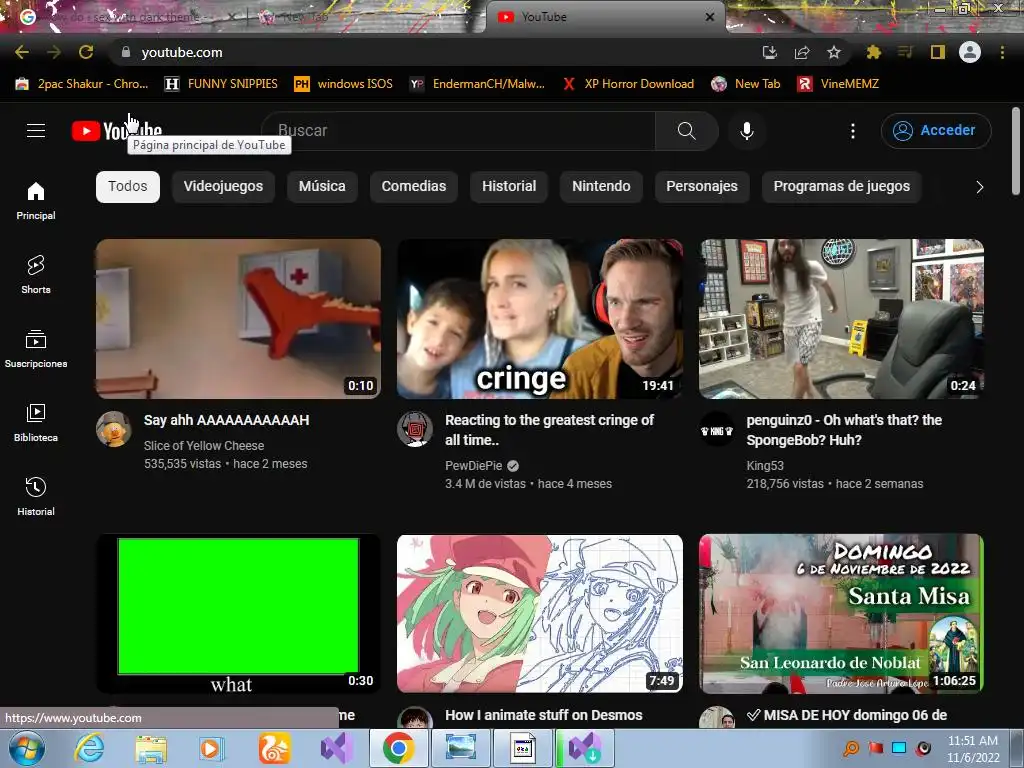The width and height of the screenshot is (1024, 768).
Task: Open the XP Horror Download bookmark
Action: point(628,84)
